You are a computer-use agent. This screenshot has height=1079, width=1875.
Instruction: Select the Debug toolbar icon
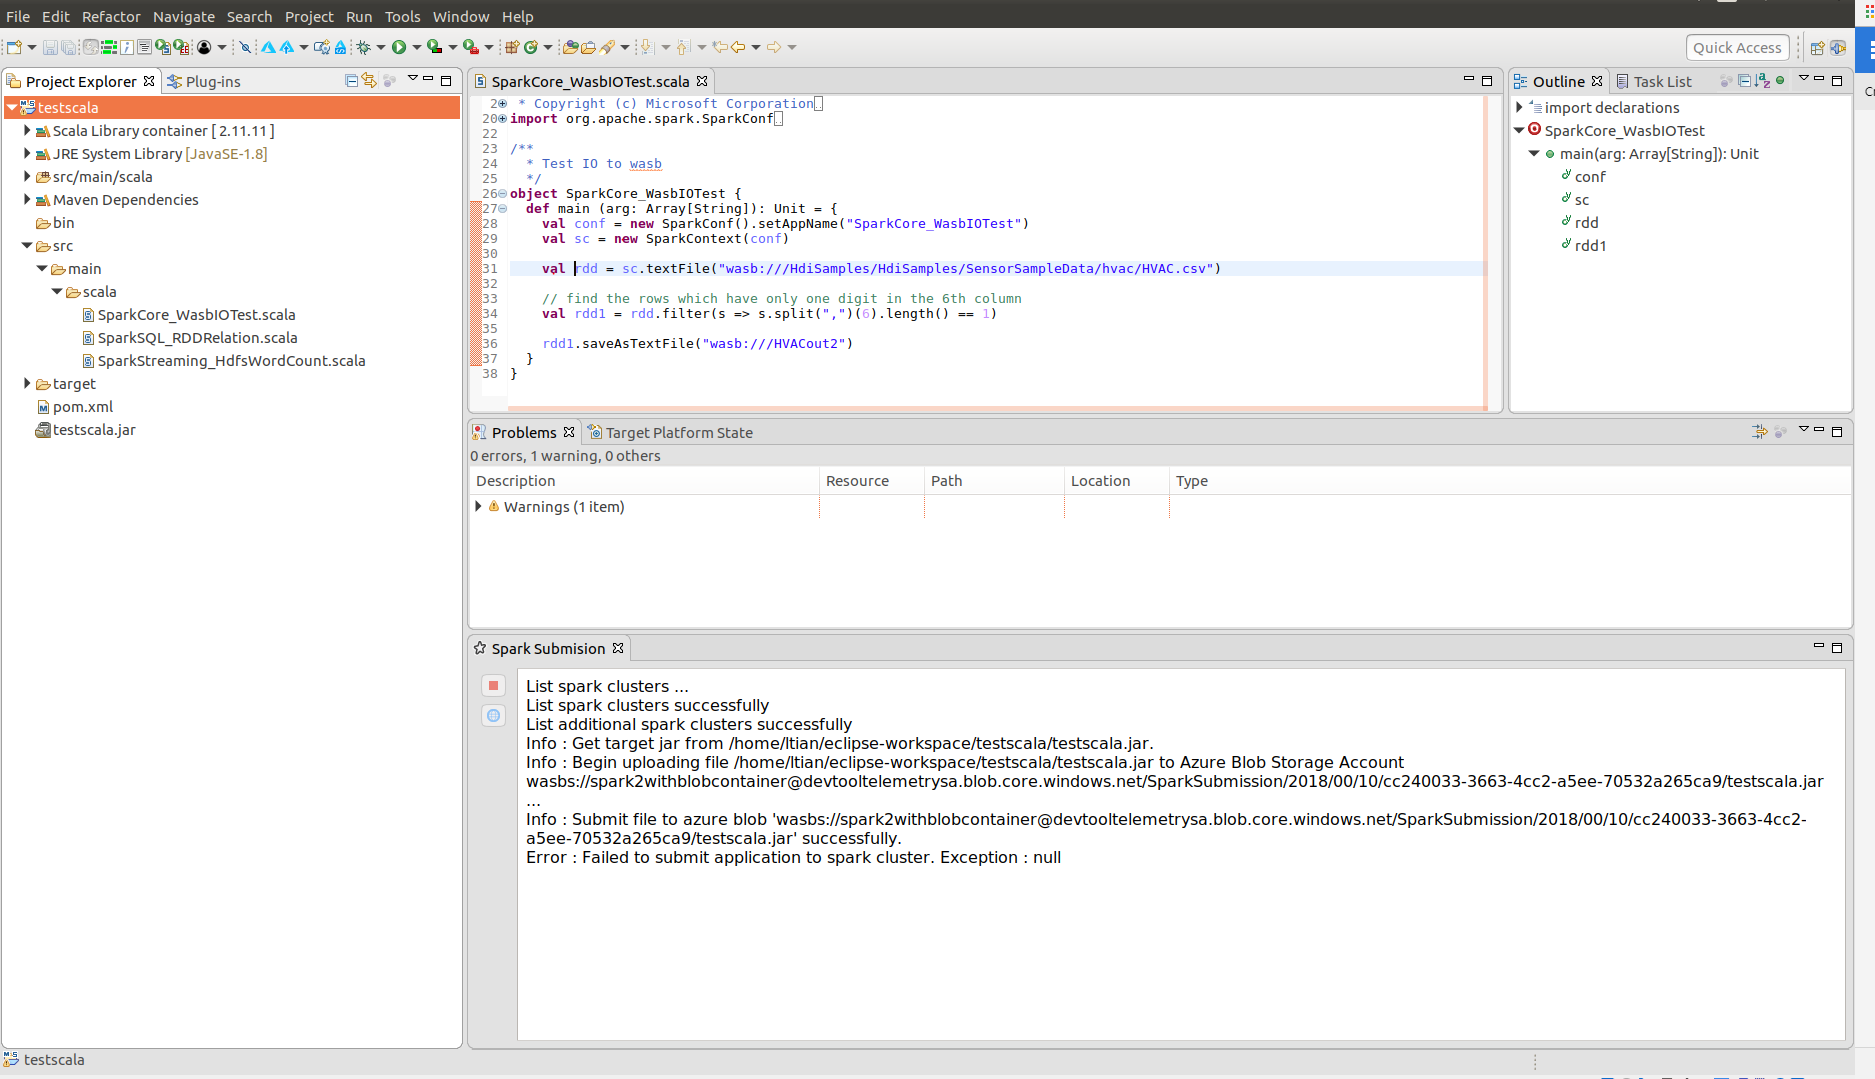click(x=364, y=47)
